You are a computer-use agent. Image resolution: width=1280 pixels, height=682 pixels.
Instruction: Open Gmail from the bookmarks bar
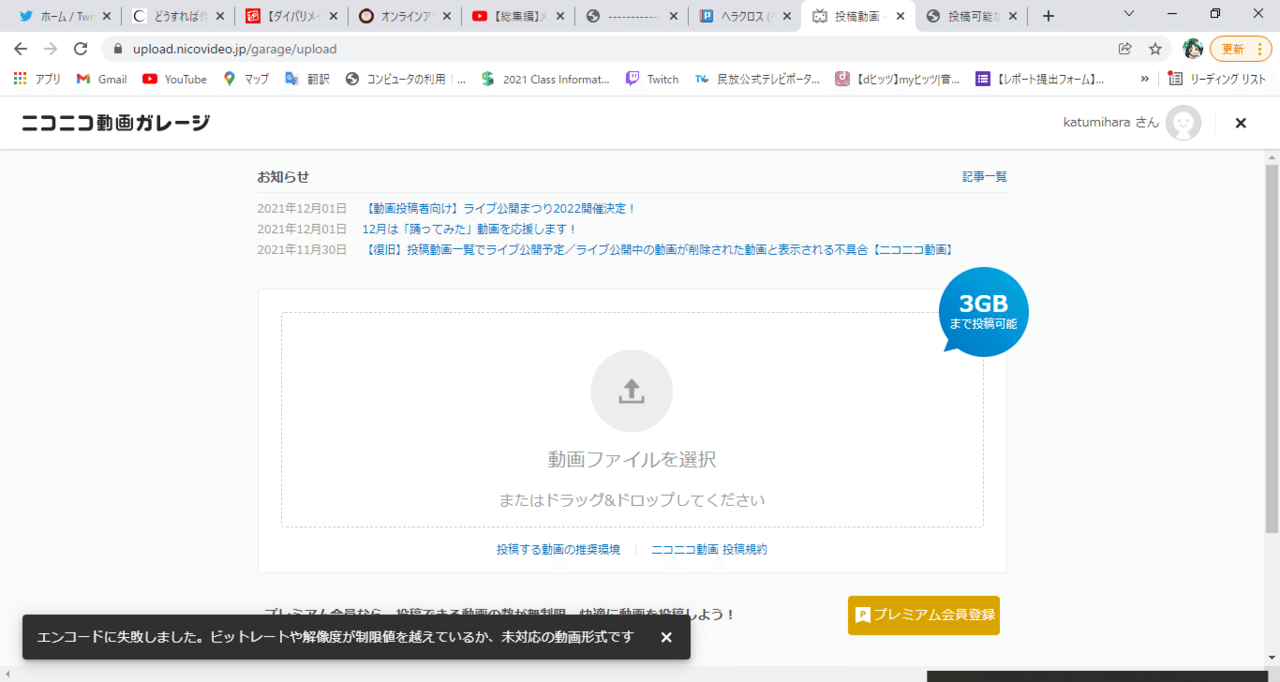click(100, 78)
